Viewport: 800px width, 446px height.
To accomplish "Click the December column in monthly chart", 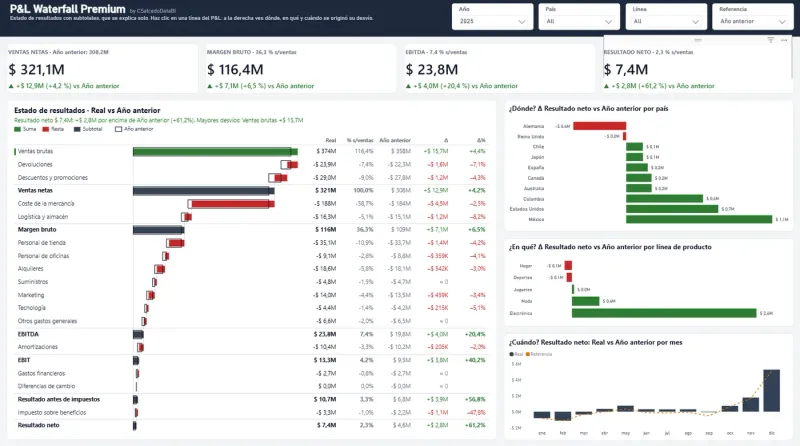I will (771, 390).
